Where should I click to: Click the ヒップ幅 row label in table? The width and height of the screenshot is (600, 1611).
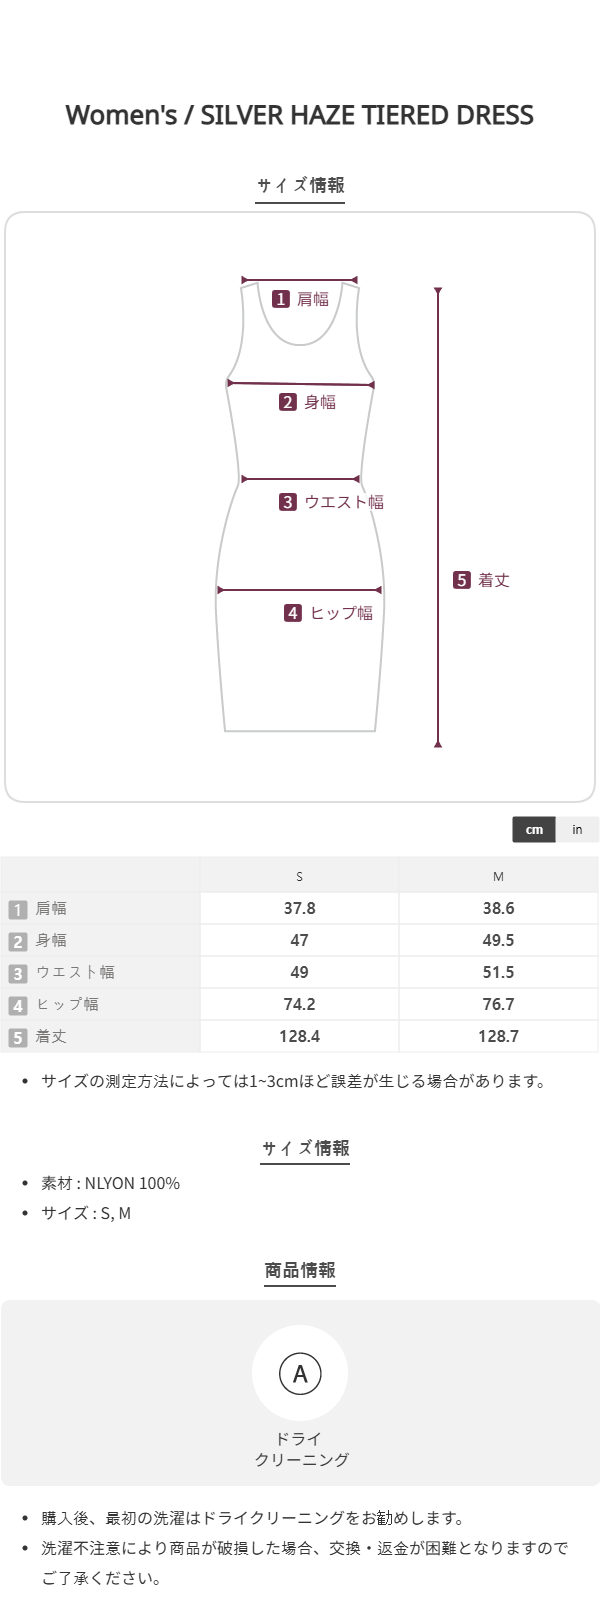pyautogui.click(x=67, y=1004)
